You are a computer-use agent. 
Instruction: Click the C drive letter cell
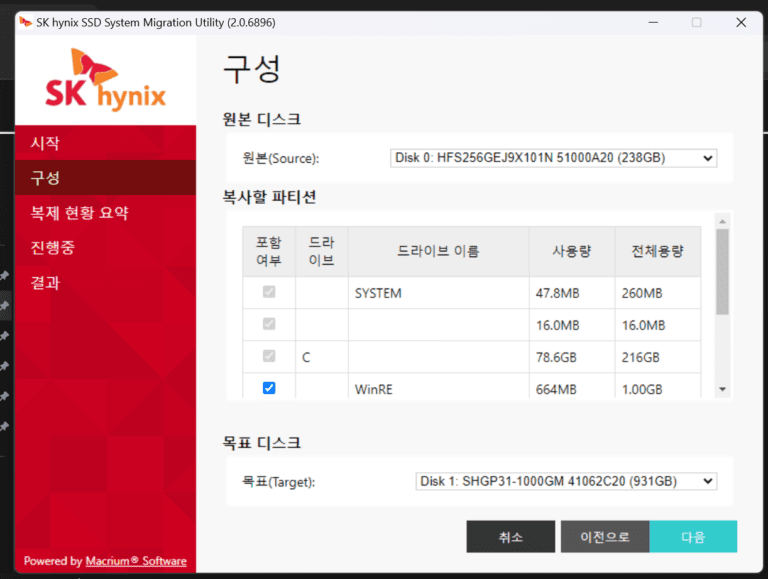pyautogui.click(x=322, y=357)
